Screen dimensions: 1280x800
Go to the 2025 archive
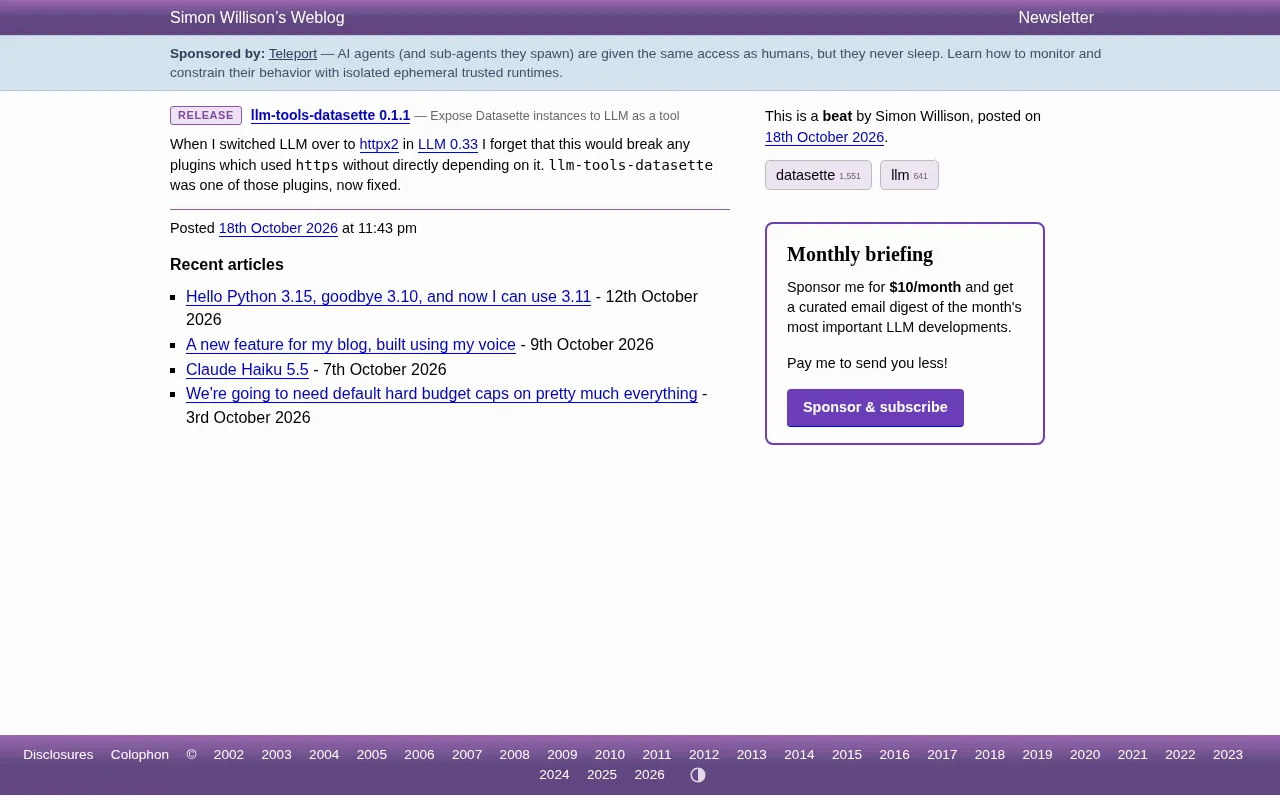click(x=602, y=775)
